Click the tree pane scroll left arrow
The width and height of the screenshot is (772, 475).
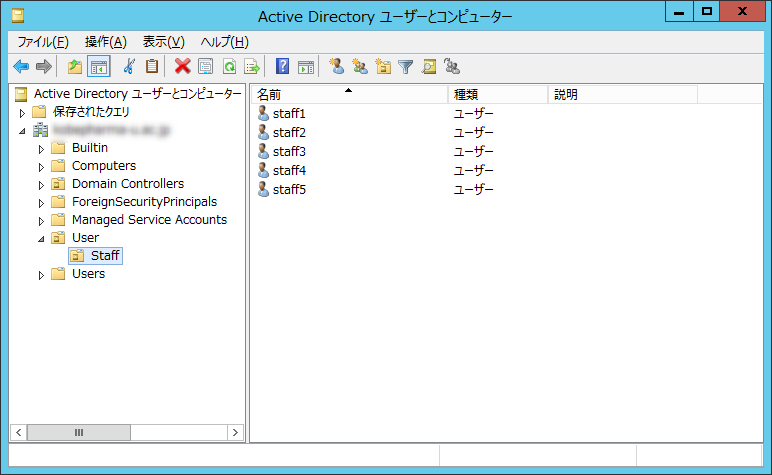pyautogui.click(x=19, y=433)
